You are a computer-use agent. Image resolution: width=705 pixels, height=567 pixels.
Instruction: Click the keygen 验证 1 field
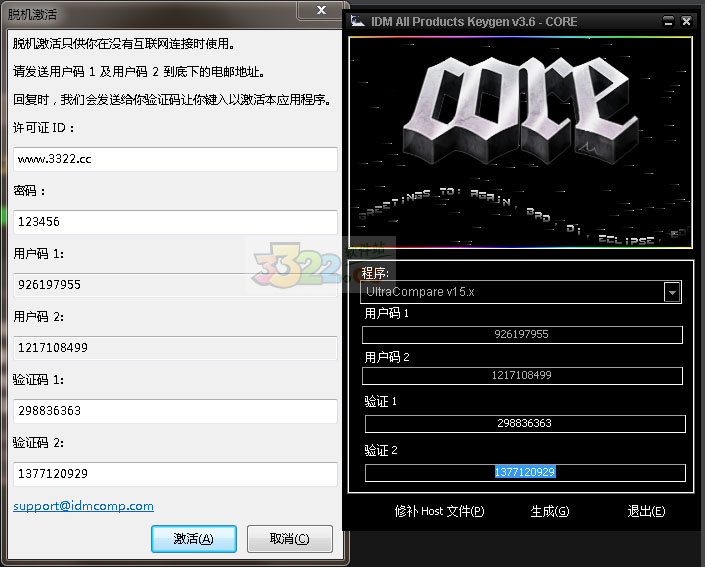(x=525, y=424)
